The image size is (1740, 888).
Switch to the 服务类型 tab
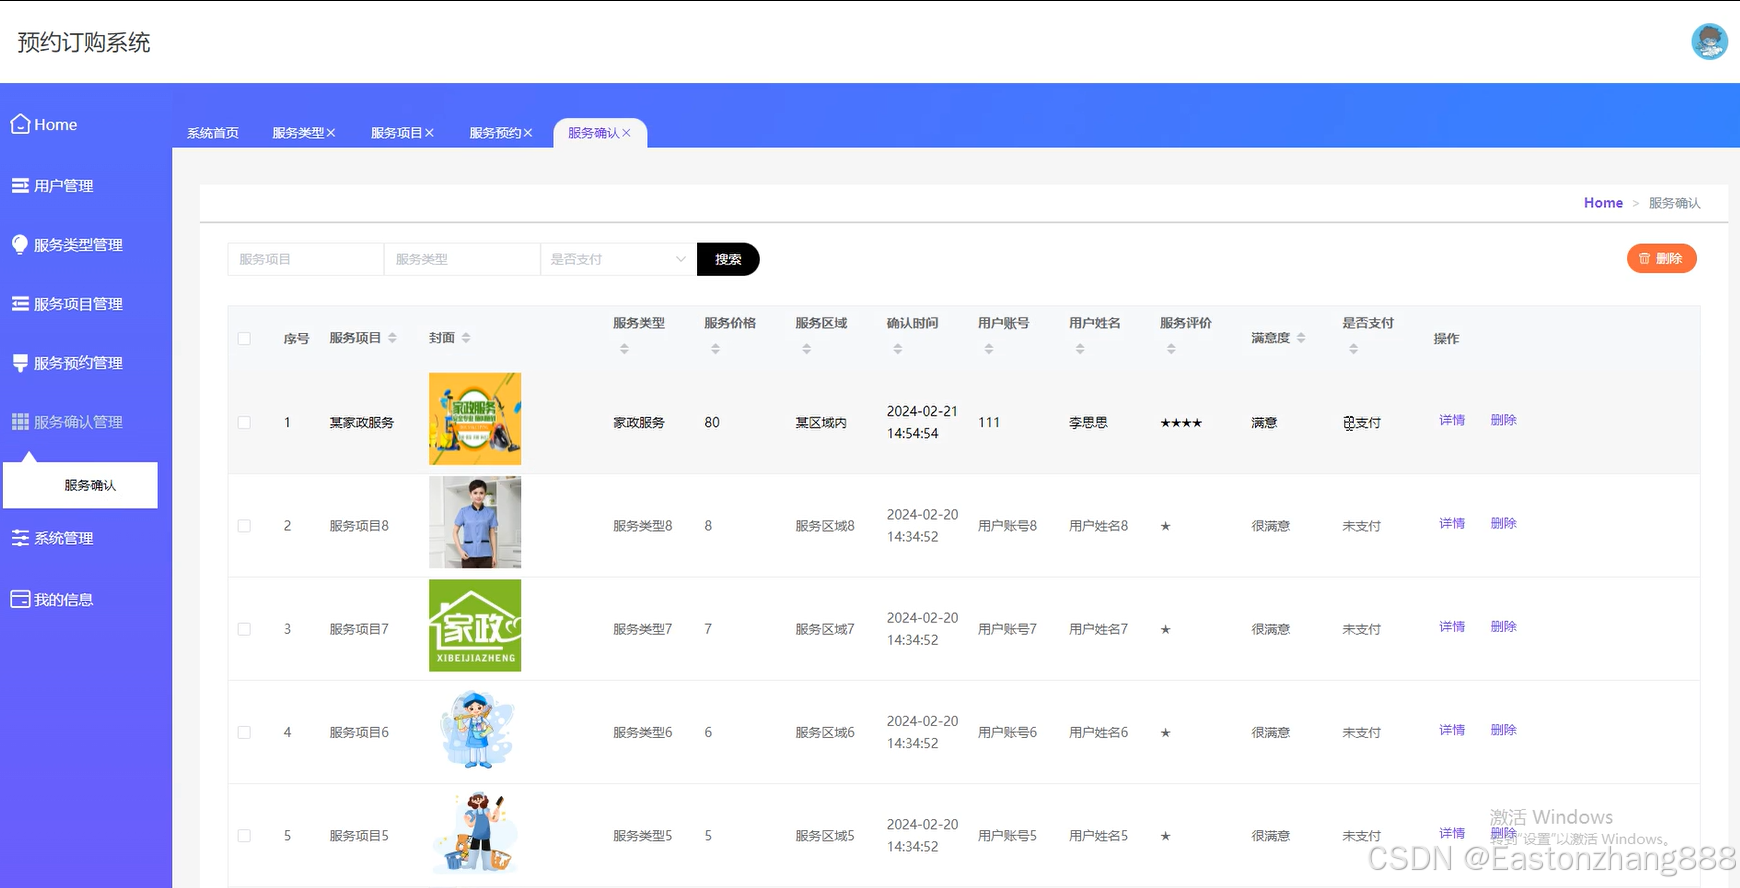click(x=298, y=133)
